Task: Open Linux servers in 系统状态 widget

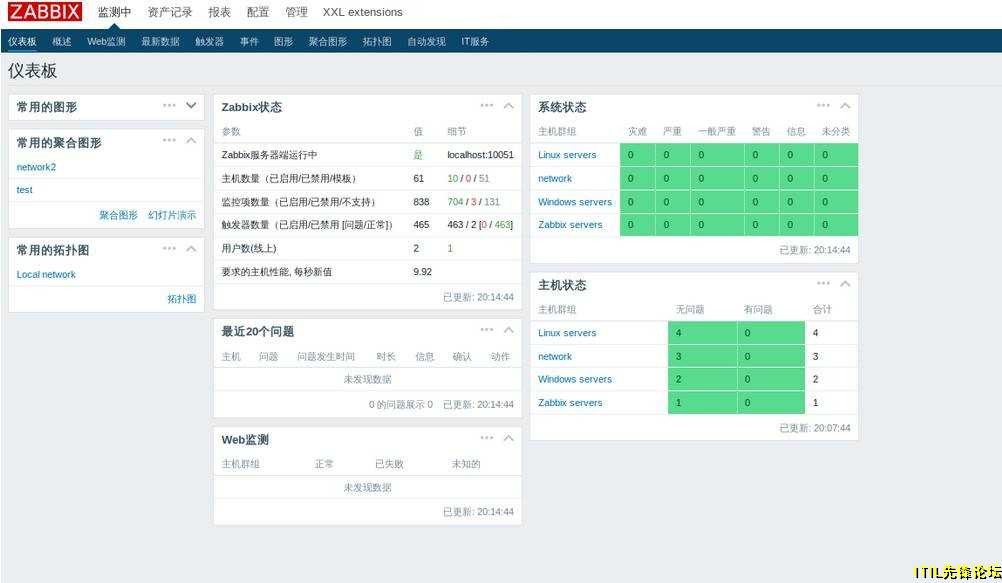Action: tap(567, 155)
